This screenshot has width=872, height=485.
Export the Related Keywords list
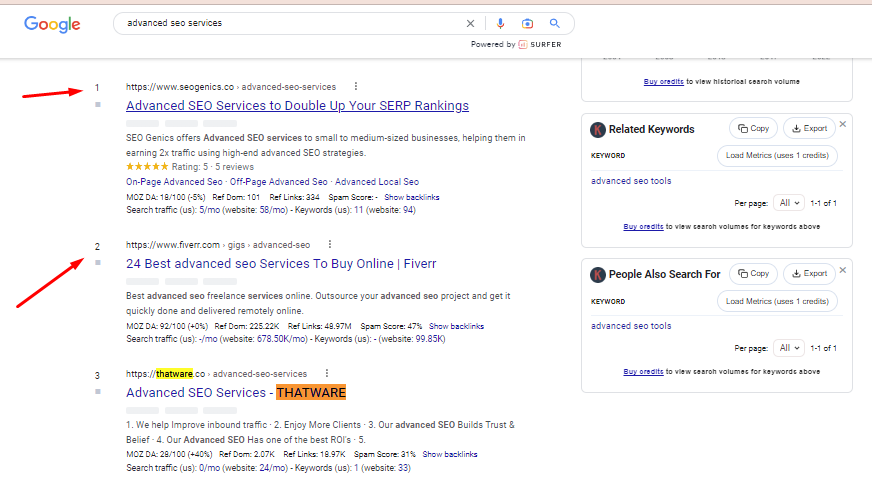pyautogui.click(x=810, y=128)
